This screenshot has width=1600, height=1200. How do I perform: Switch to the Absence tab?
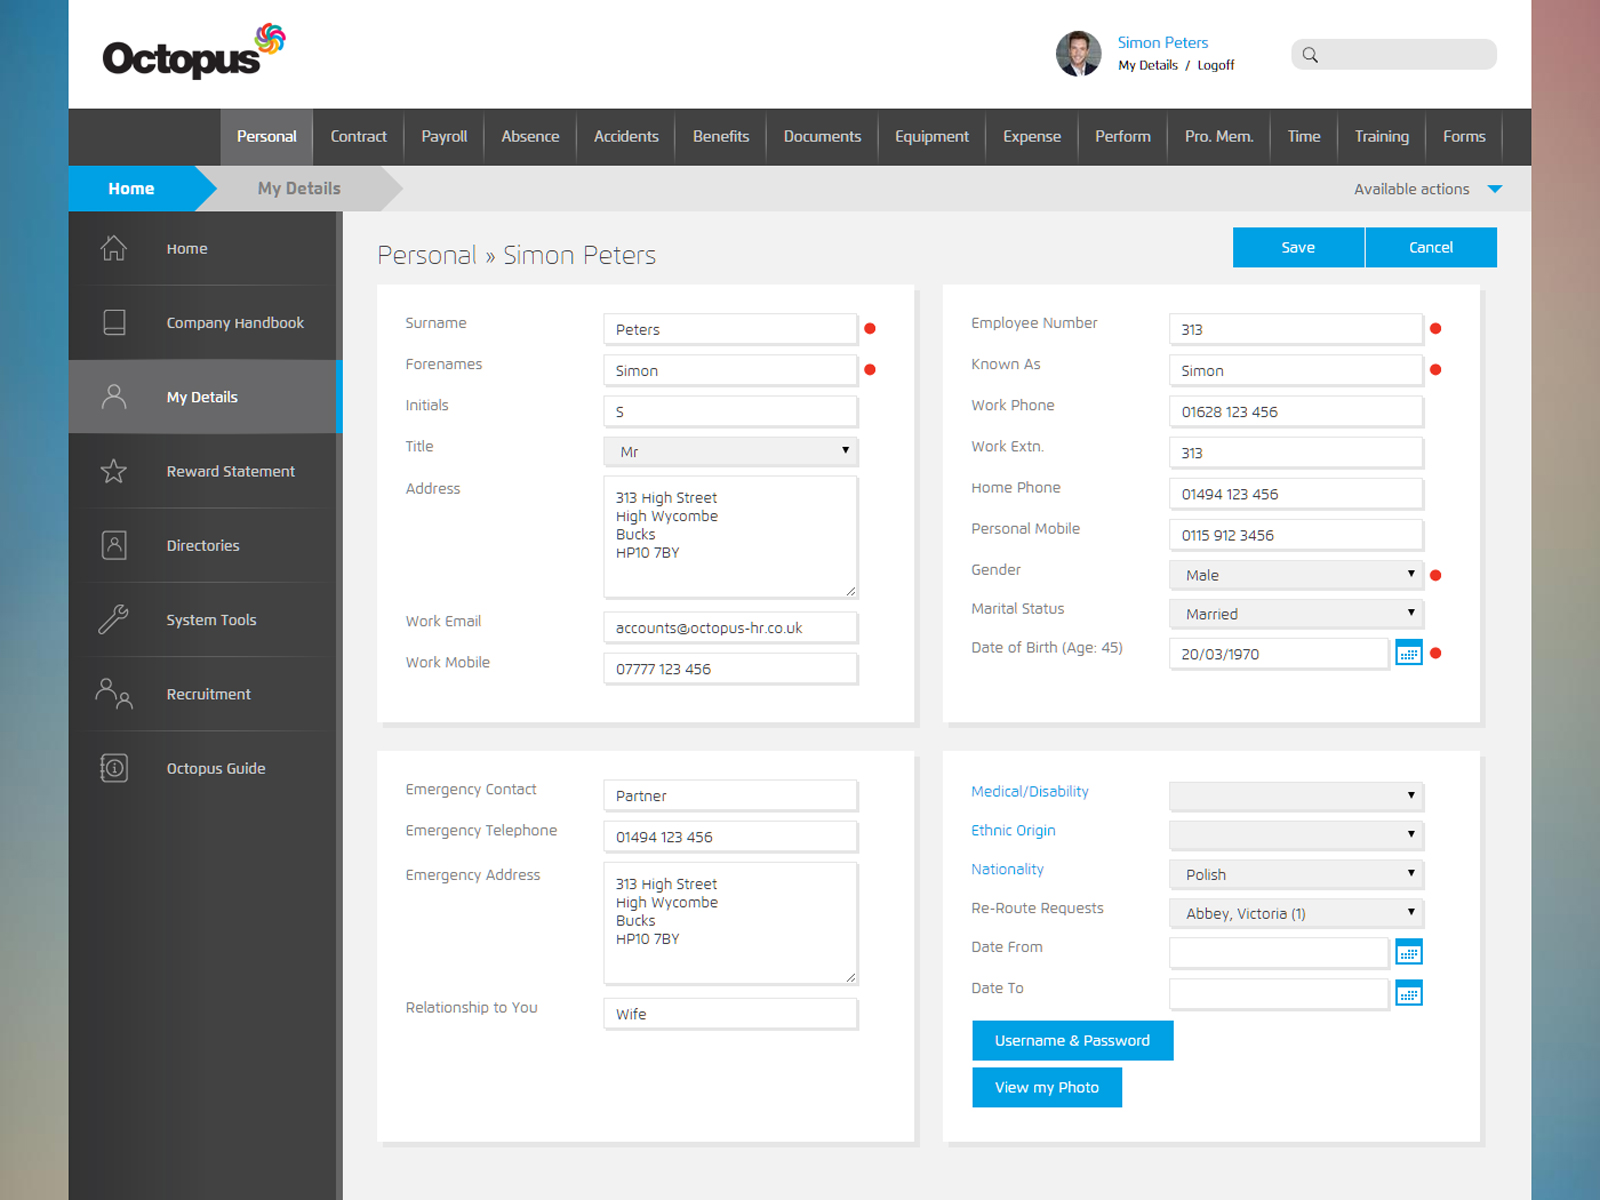click(x=530, y=137)
